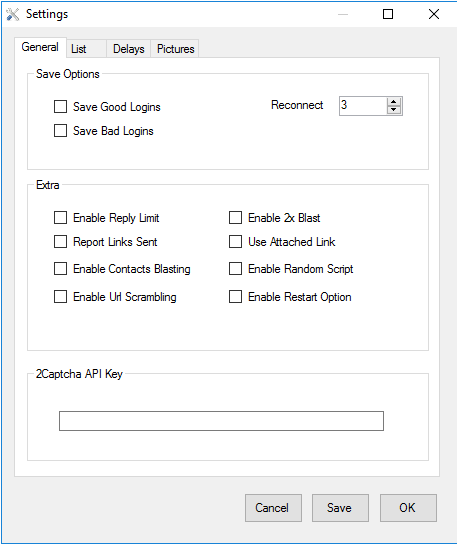Click inside the Reconnect number field
This screenshot has width=457, height=544.
pos(363,106)
